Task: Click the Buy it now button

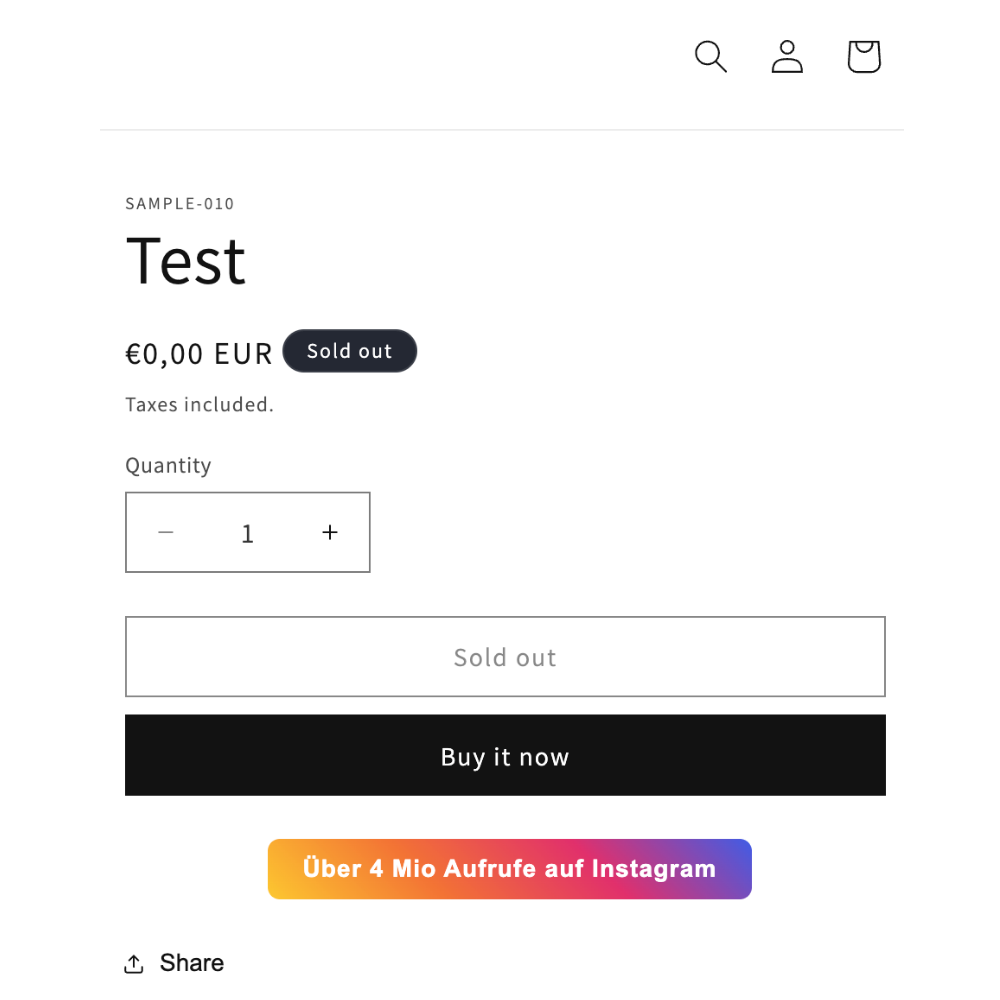Action: (x=505, y=755)
